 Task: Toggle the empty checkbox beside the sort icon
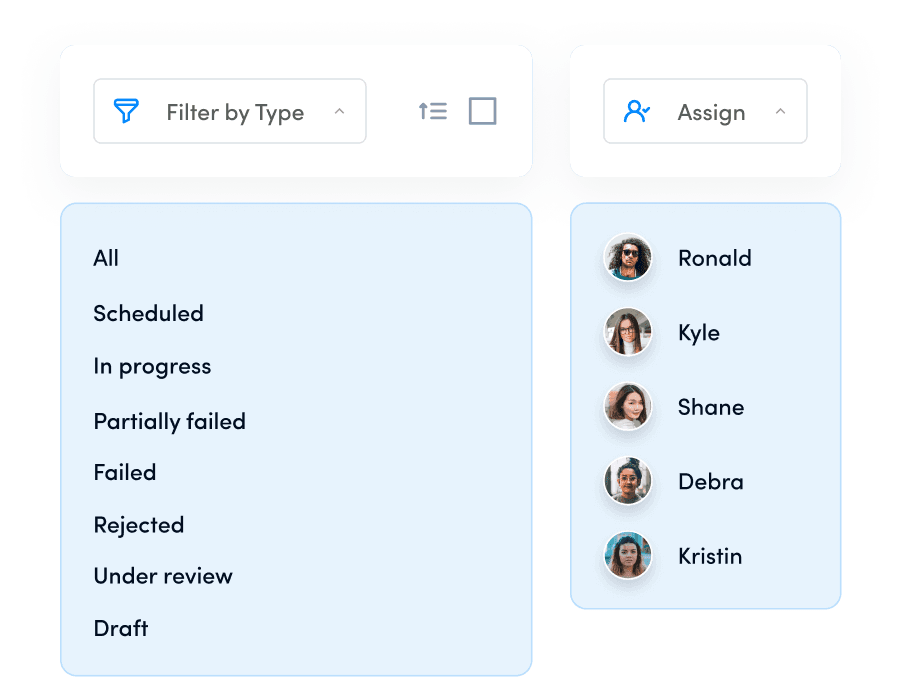point(482,111)
